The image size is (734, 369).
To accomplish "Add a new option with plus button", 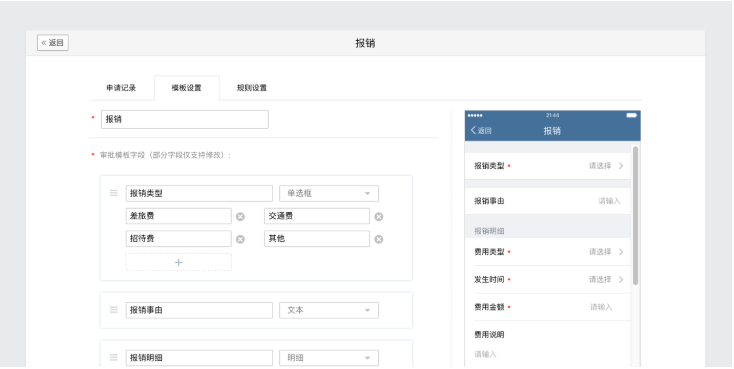I will coord(178,262).
